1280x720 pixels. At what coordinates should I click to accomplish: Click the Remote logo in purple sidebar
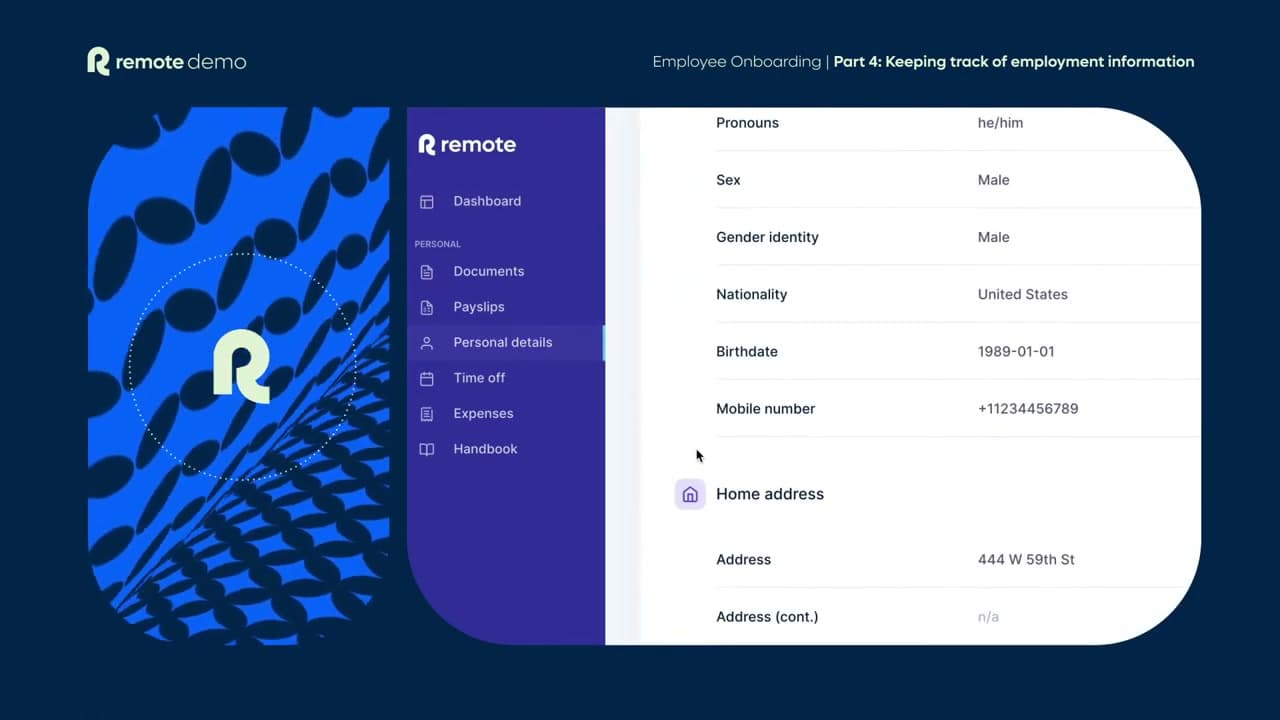pos(467,145)
